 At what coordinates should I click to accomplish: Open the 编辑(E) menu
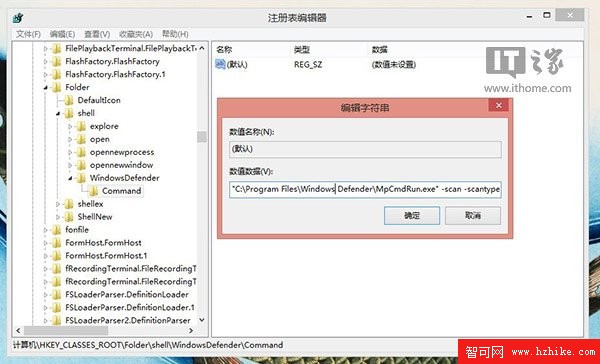pyautogui.click(x=62, y=34)
